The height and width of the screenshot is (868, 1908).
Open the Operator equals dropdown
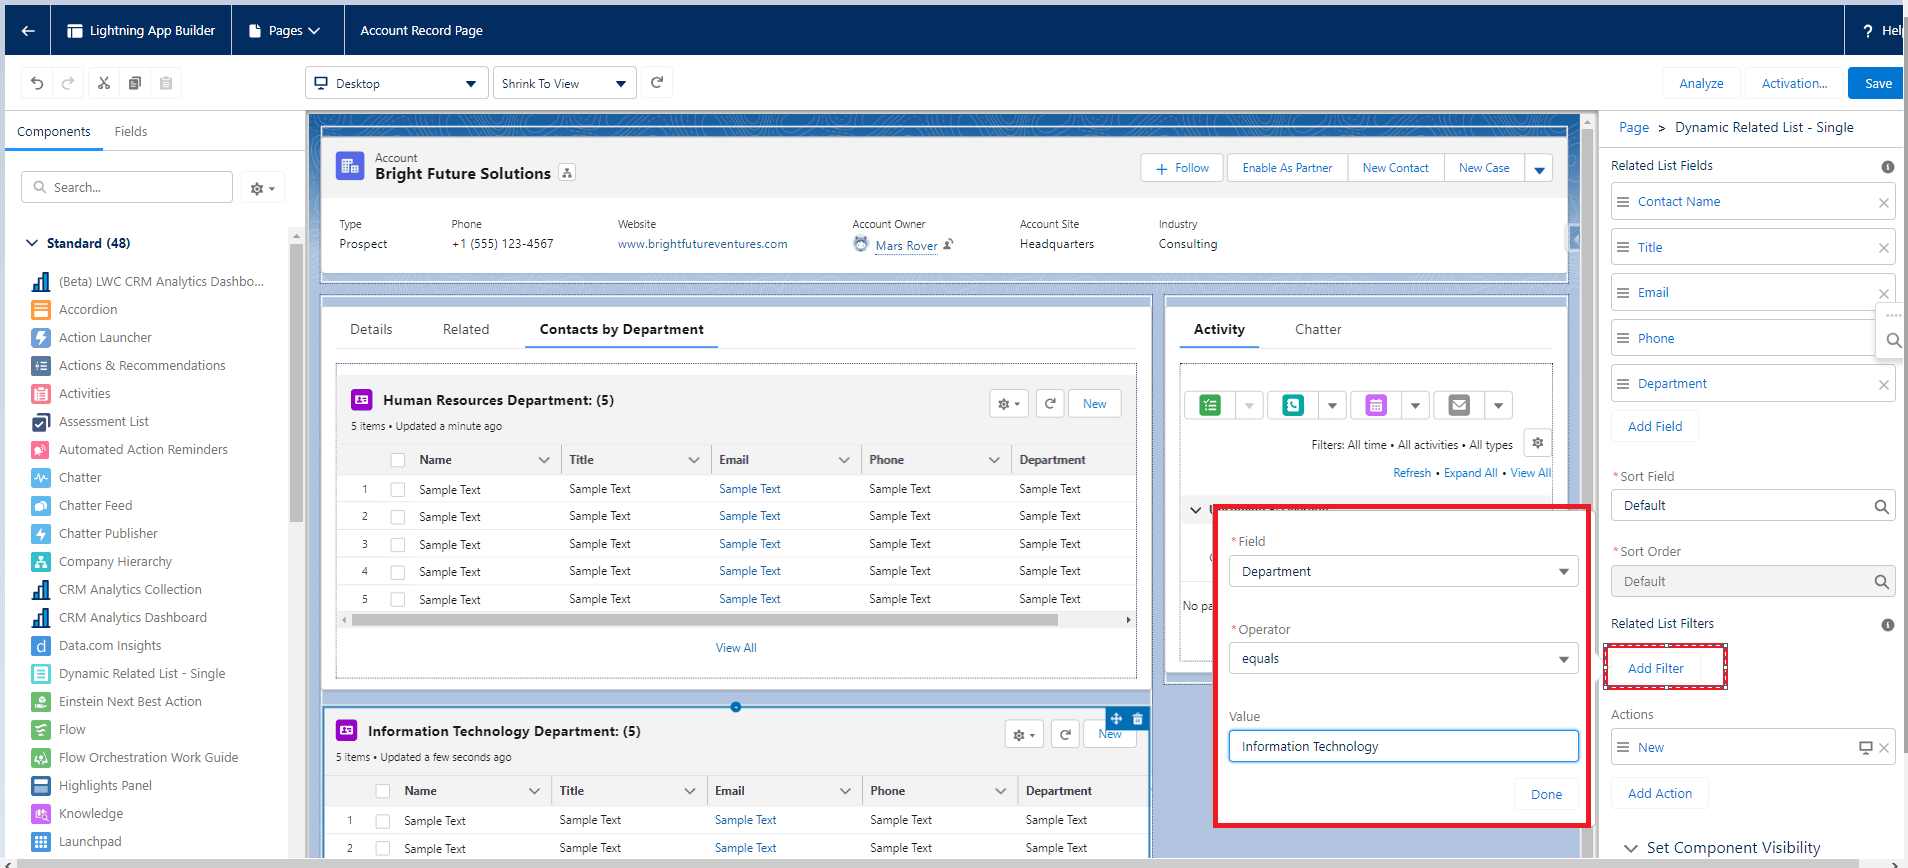pyautogui.click(x=1403, y=658)
